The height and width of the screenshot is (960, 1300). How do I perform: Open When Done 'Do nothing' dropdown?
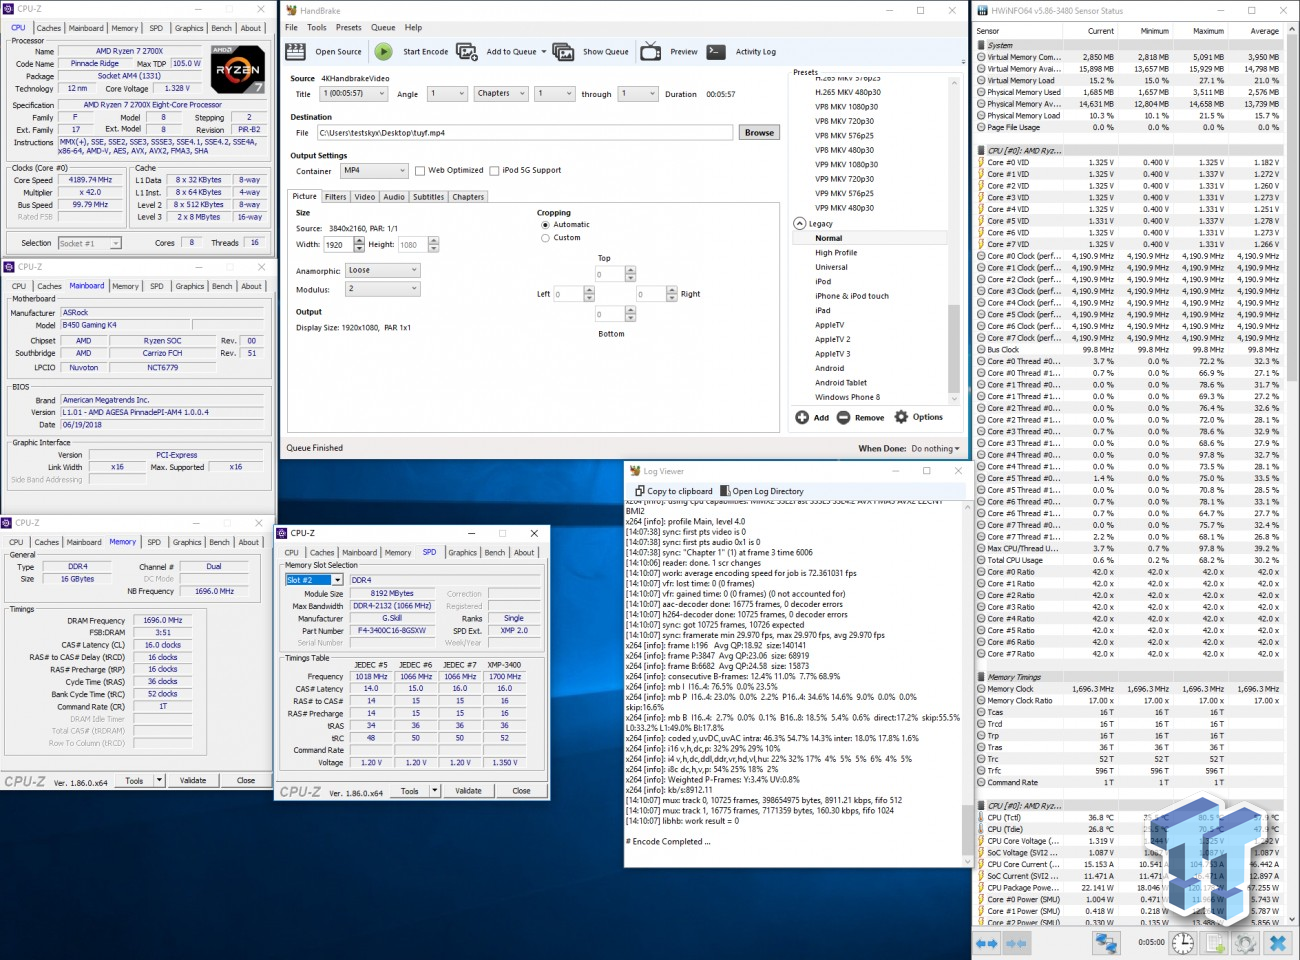[x=935, y=449]
